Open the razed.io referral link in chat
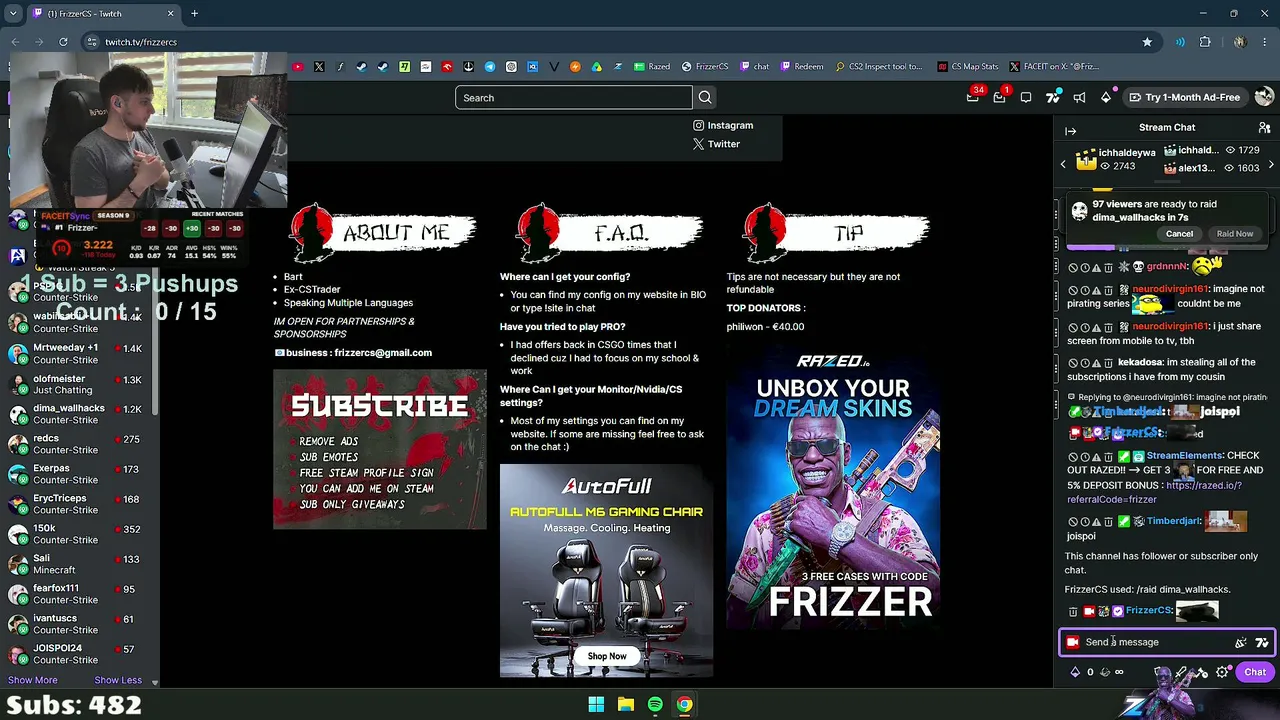Screen dimensions: 1280x720 pyautogui.click(x=1154, y=492)
